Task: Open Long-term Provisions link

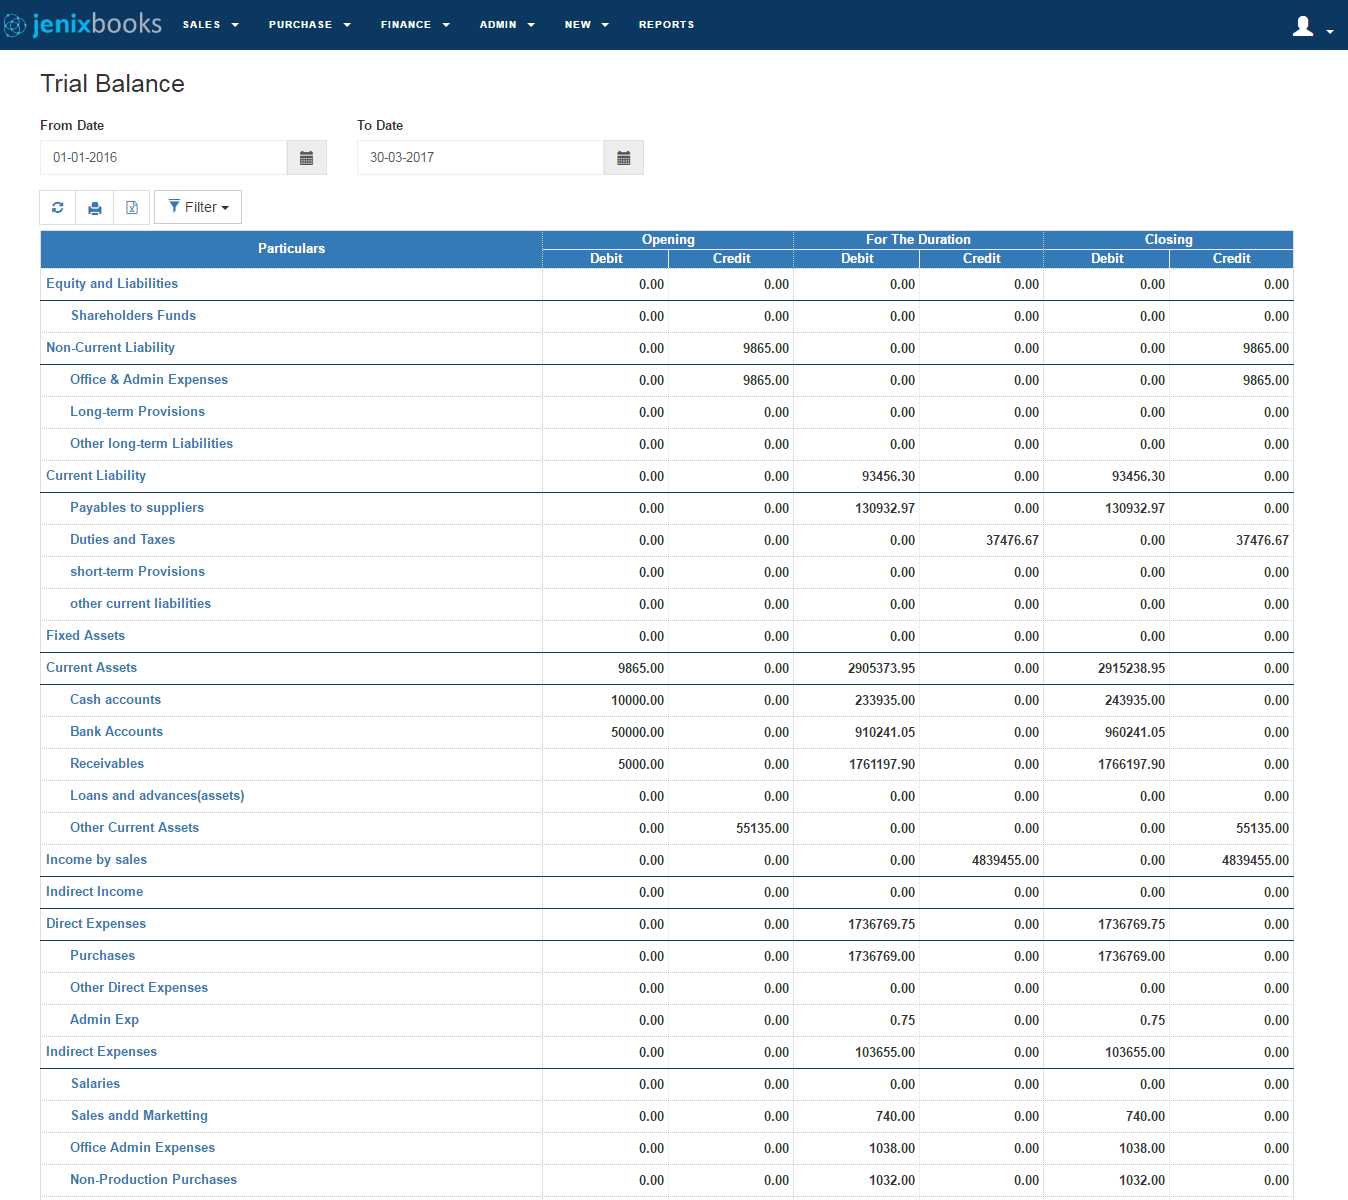Action: point(137,412)
